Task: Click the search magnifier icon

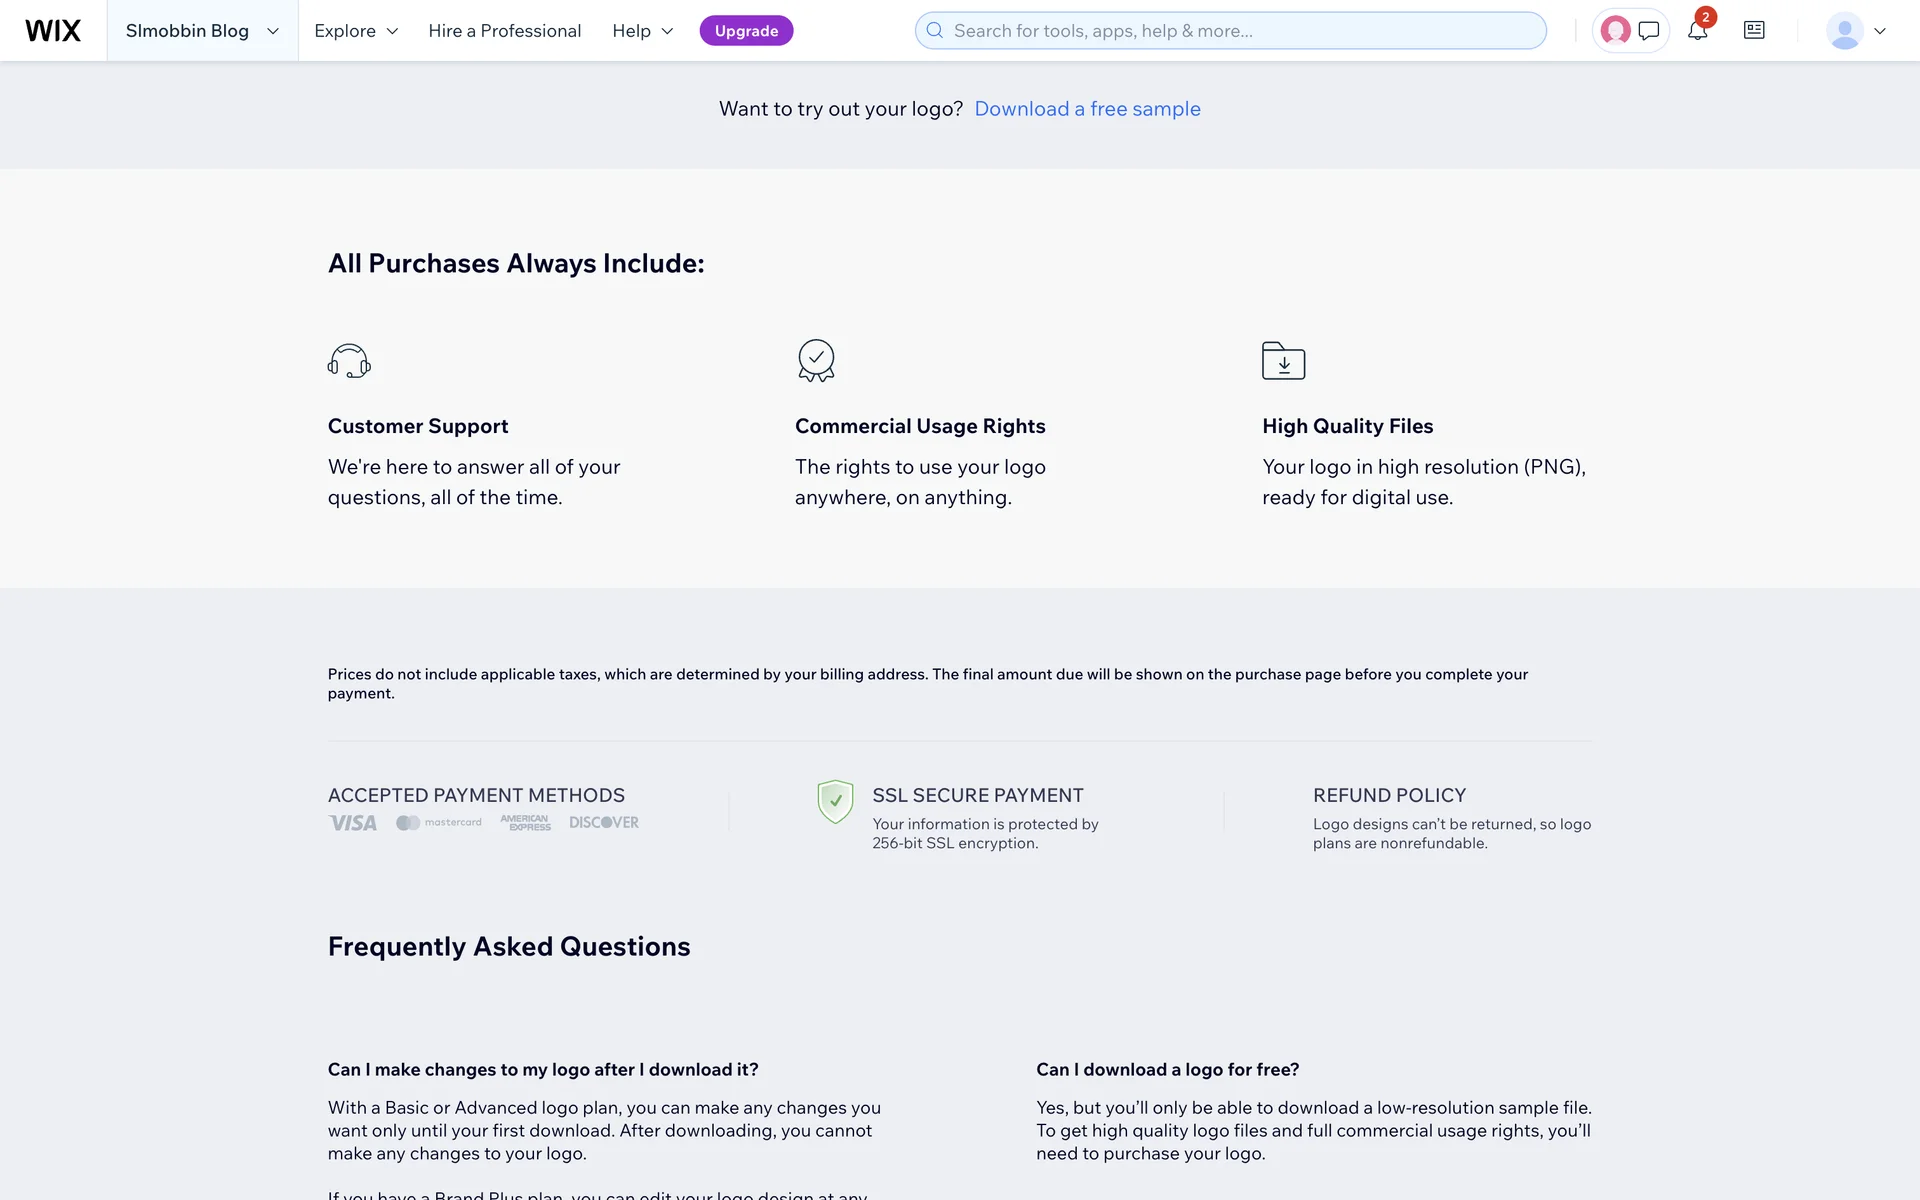Action: (x=934, y=31)
